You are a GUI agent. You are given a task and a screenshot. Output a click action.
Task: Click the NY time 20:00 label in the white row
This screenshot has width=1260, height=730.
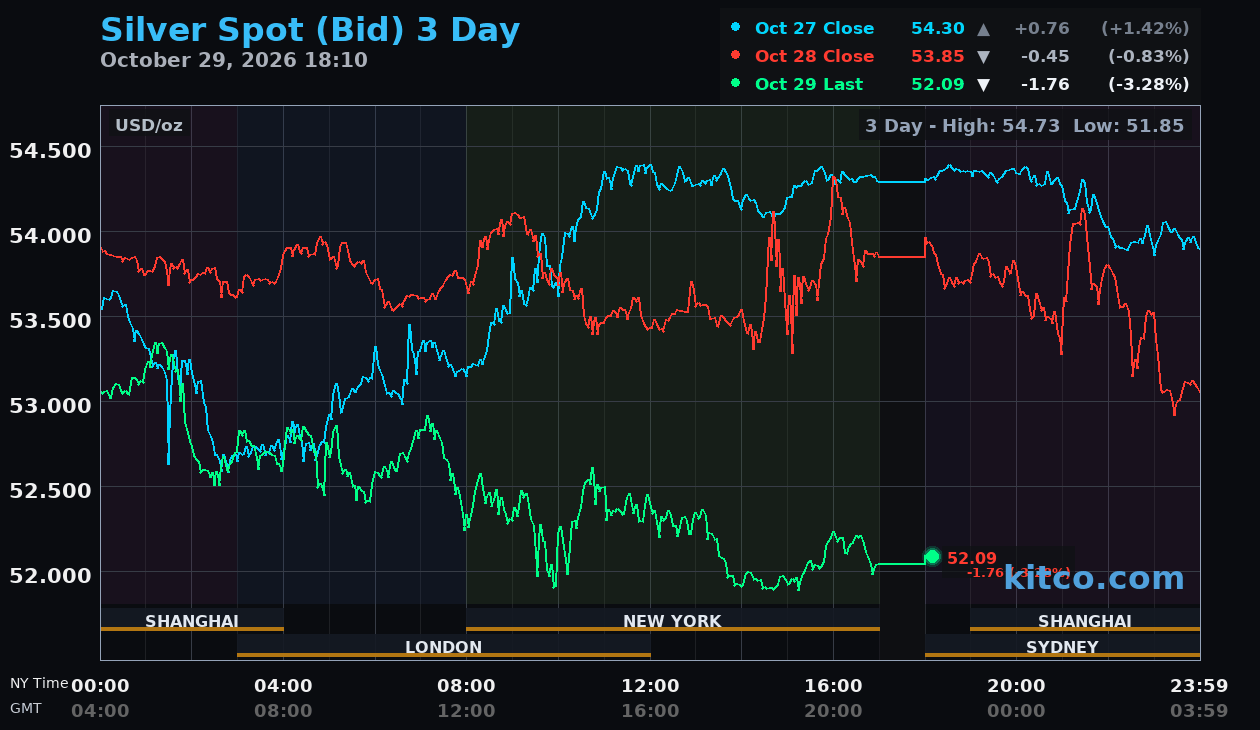[1016, 686]
